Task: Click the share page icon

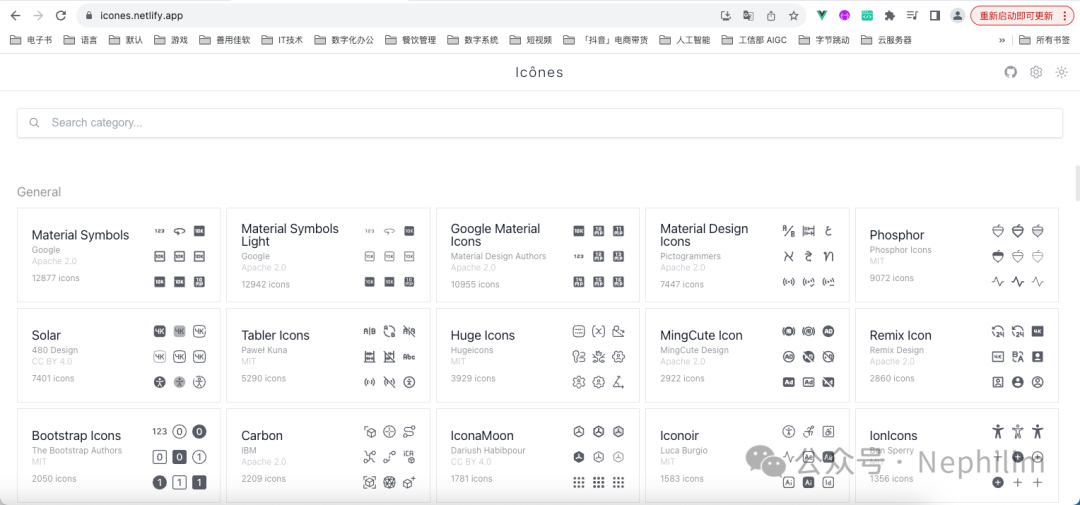Action: coord(771,15)
